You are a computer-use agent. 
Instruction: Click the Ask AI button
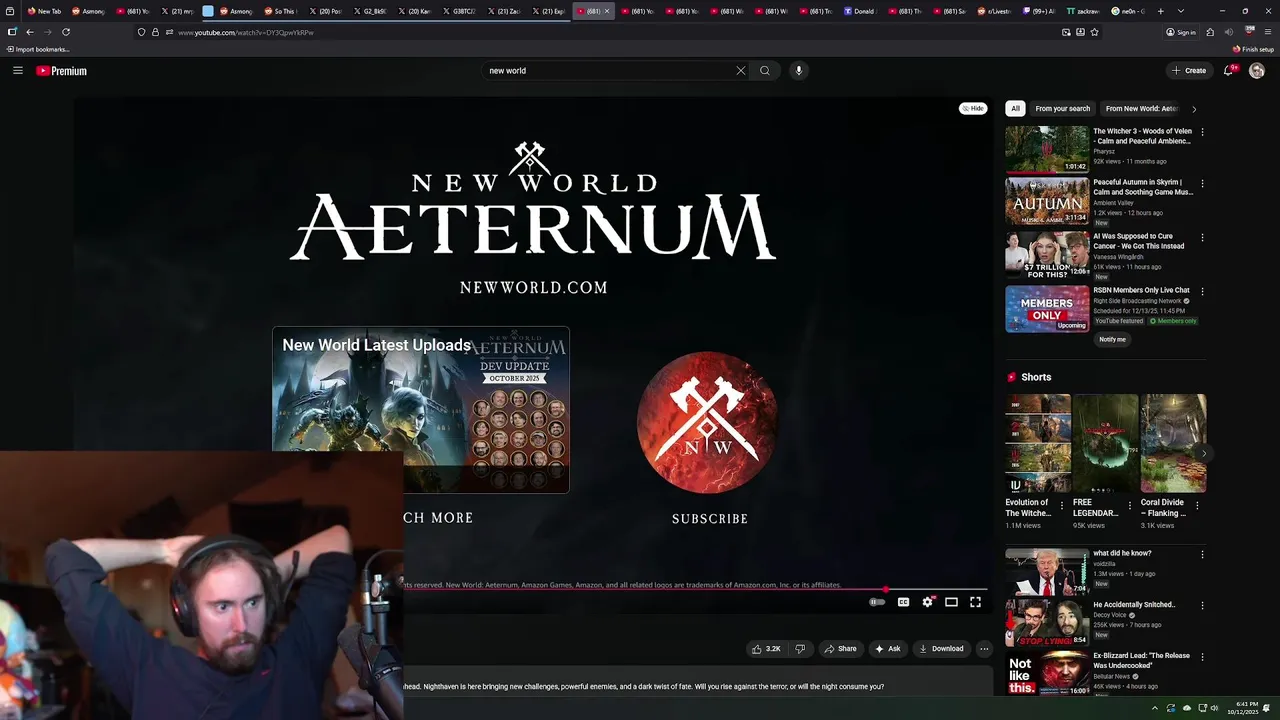coord(887,648)
